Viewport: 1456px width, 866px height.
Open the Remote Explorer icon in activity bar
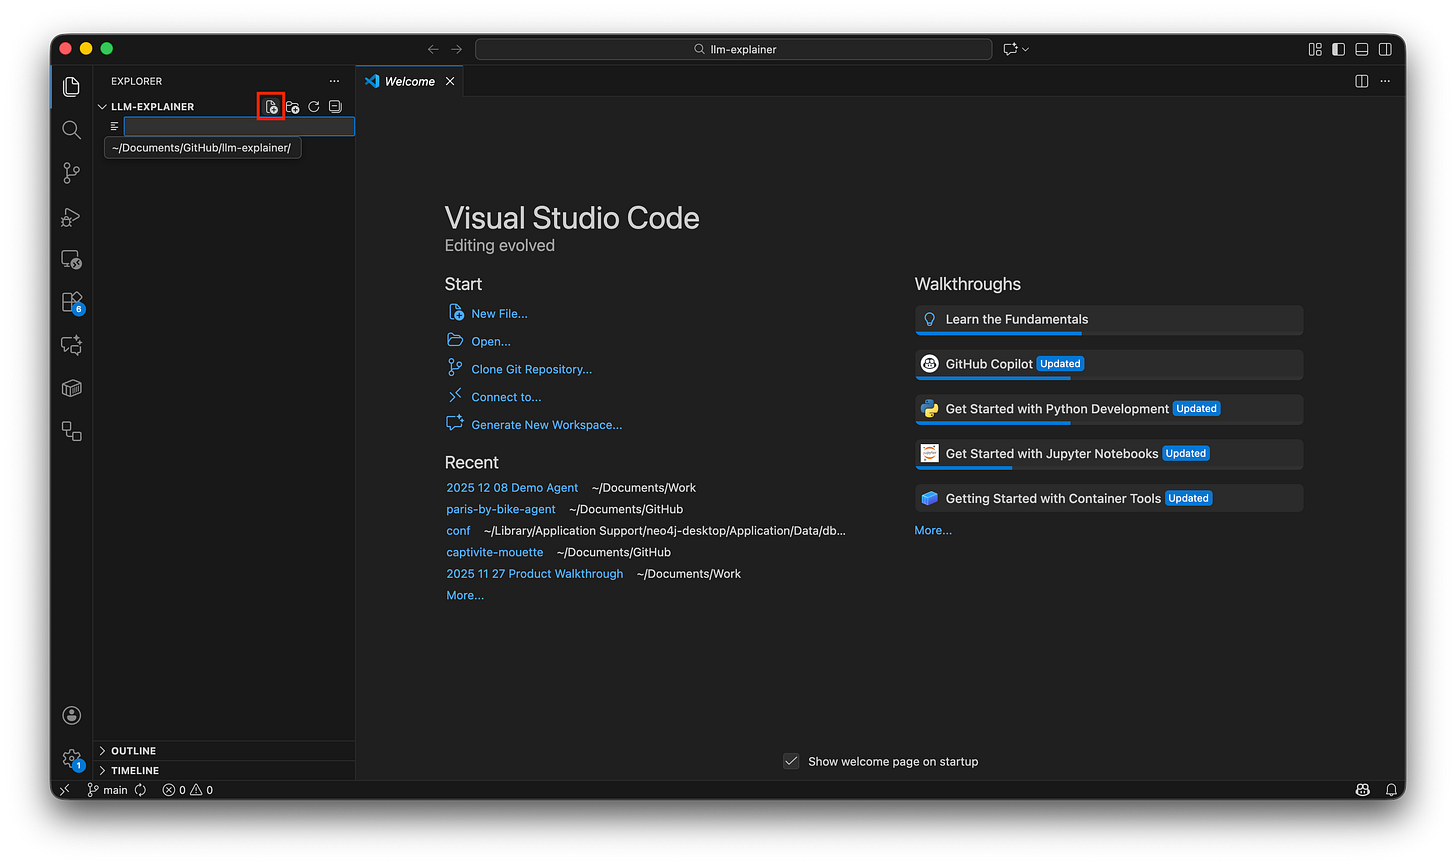point(71,259)
